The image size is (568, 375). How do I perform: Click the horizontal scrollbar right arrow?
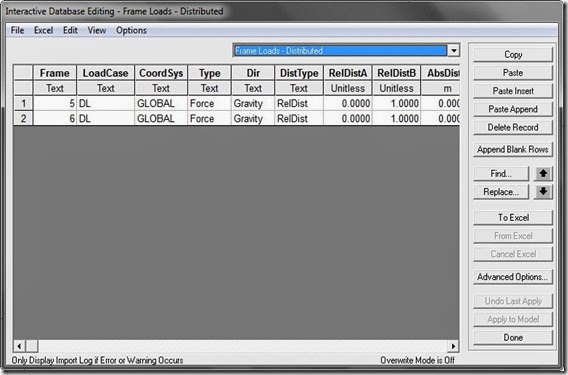tap(453, 346)
